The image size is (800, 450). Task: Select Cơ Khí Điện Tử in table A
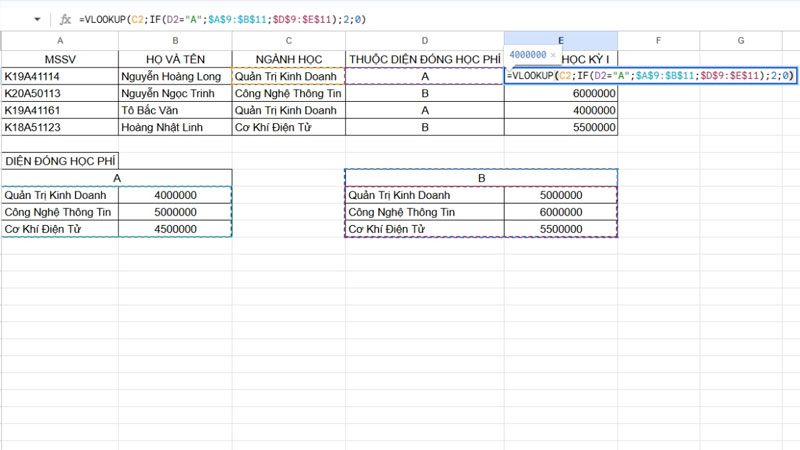click(x=60, y=229)
